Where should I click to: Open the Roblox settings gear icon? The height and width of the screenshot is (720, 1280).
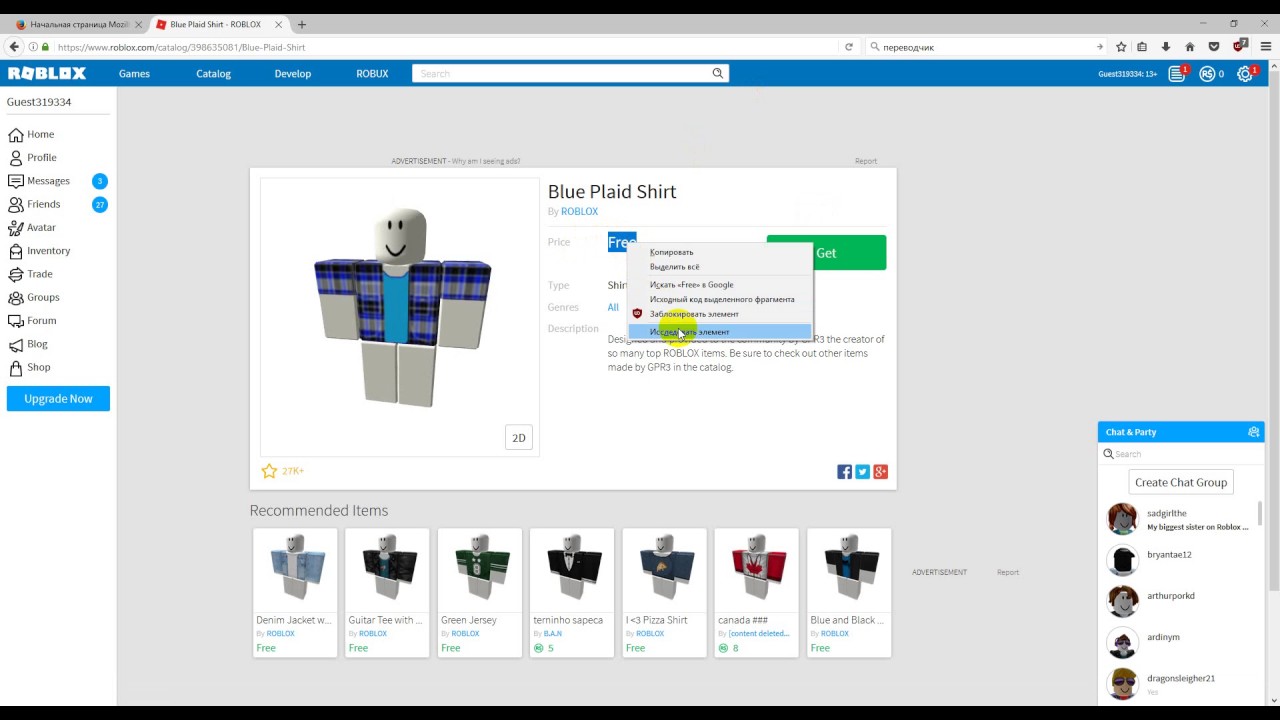(1245, 74)
